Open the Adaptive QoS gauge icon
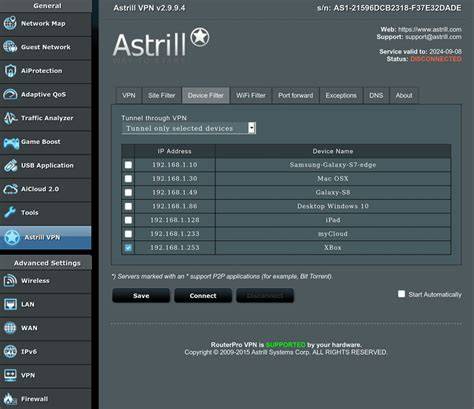 tap(10, 94)
